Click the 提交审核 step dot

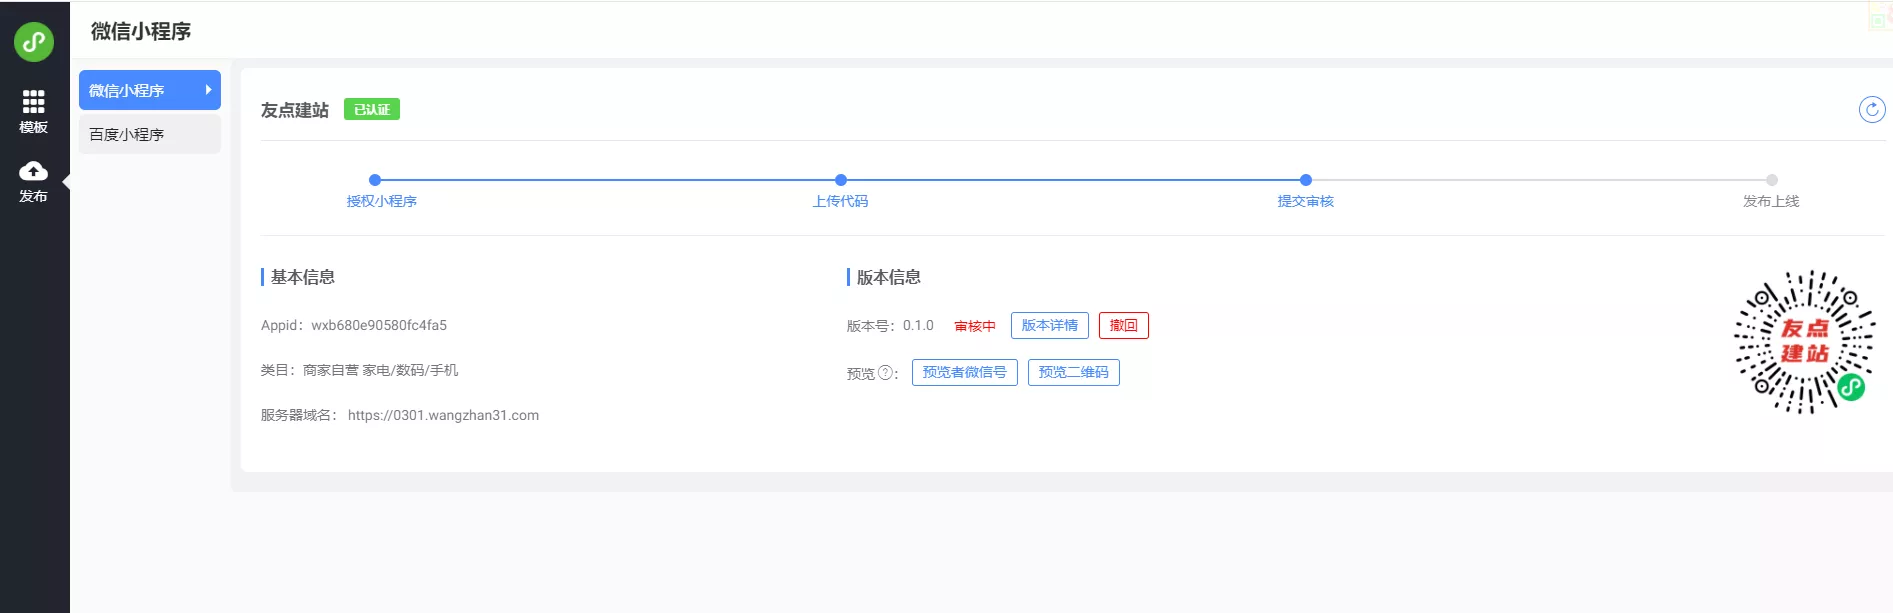pyautogui.click(x=1305, y=180)
